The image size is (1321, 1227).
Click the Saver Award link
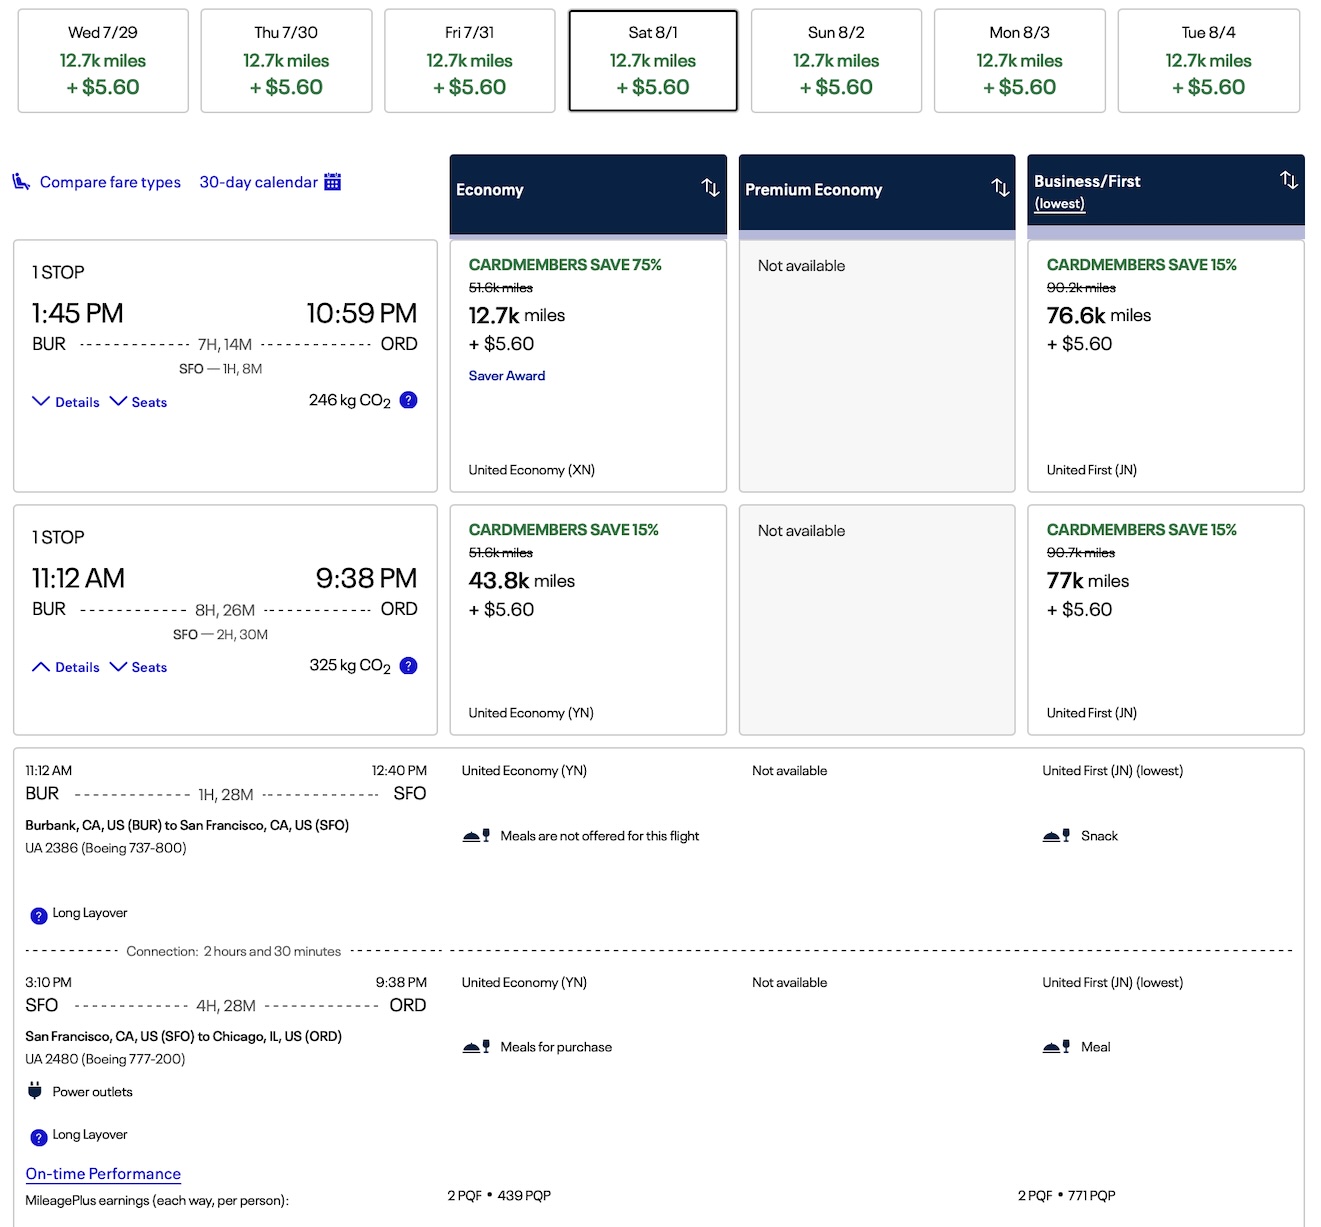[507, 376]
